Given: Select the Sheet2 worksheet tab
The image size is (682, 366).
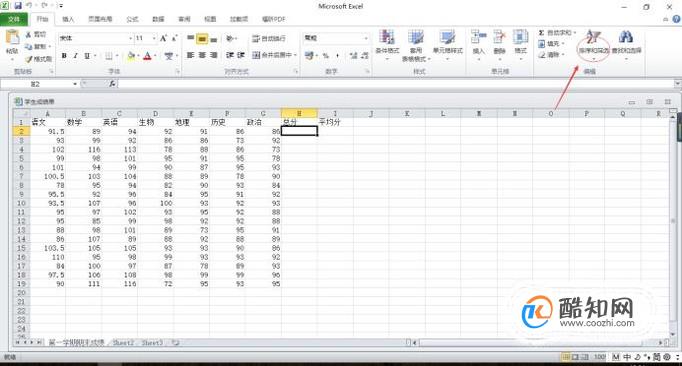Looking at the screenshot, I should pyautogui.click(x=123, y=343).
